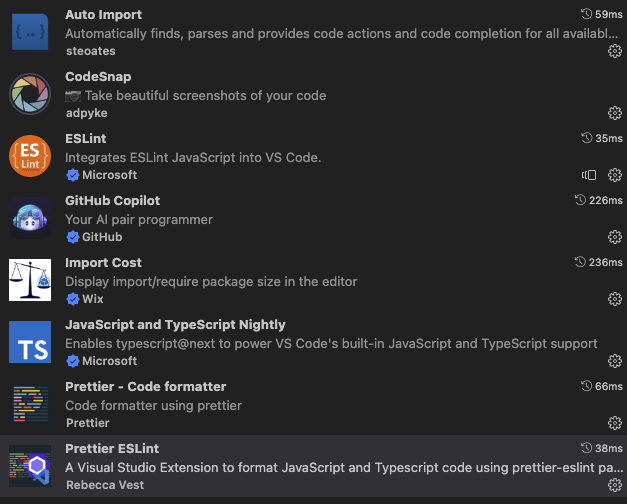The image size is (627, 504).
Task: Open Import Cost manage gear menu
Action: pos(615,299)
